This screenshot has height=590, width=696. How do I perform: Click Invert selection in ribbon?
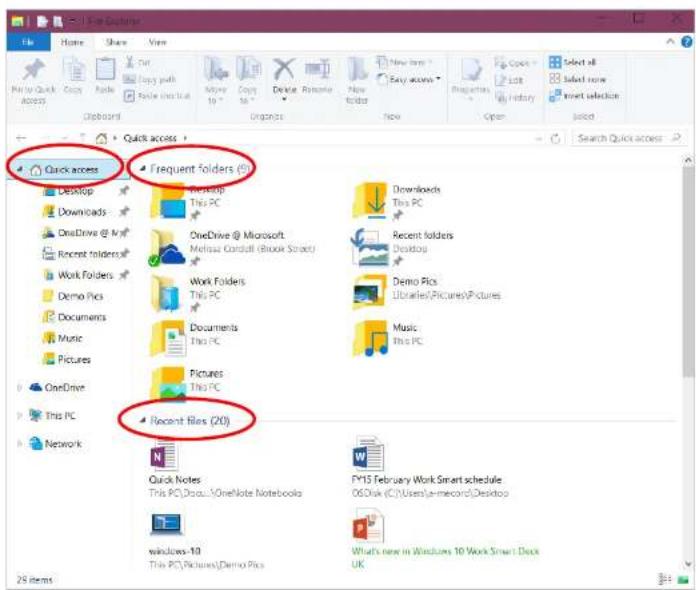[584, 95]
